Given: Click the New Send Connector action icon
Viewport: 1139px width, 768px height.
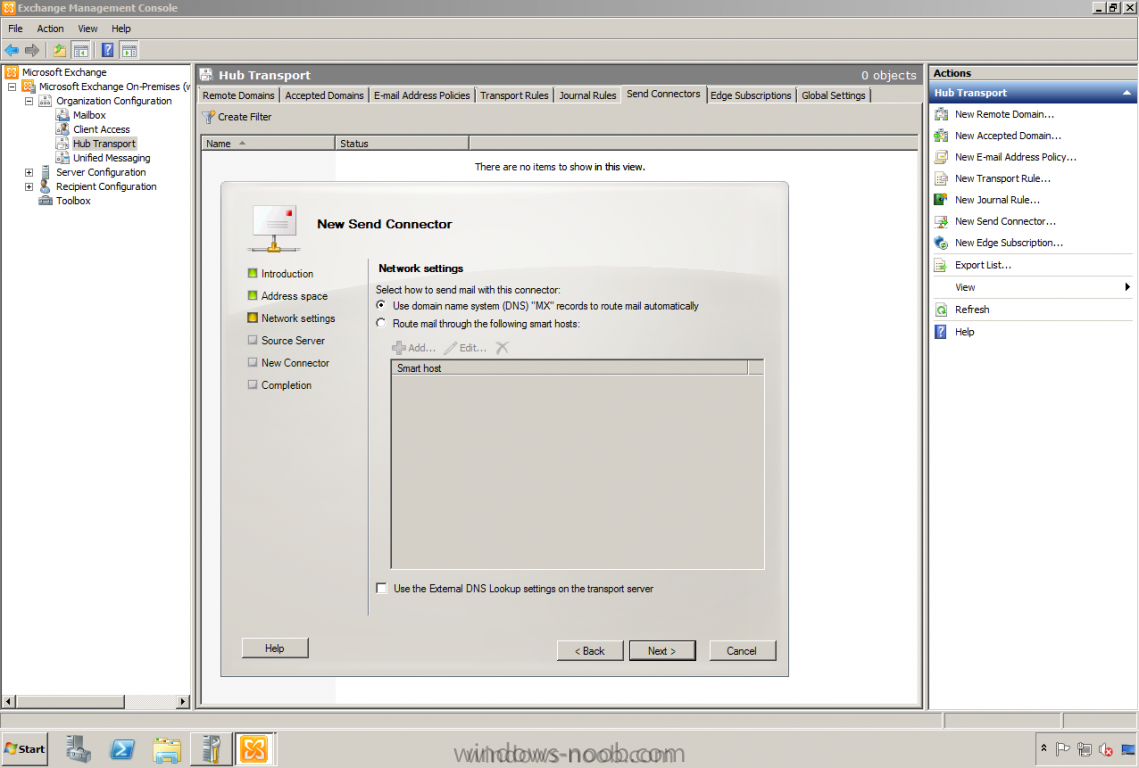Looking at the screenshot, I should (941, 222).
